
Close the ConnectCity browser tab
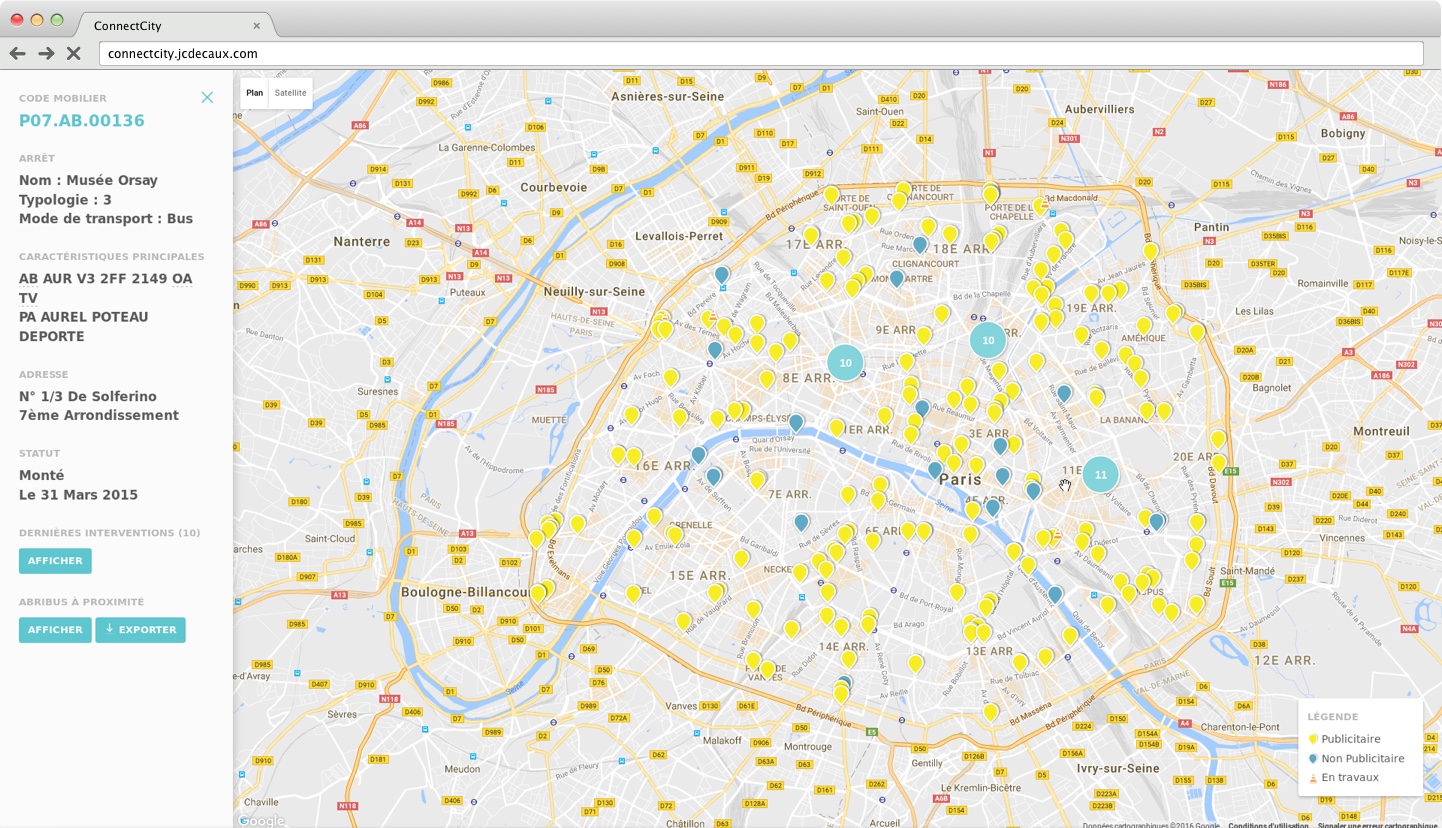(257, 26)
